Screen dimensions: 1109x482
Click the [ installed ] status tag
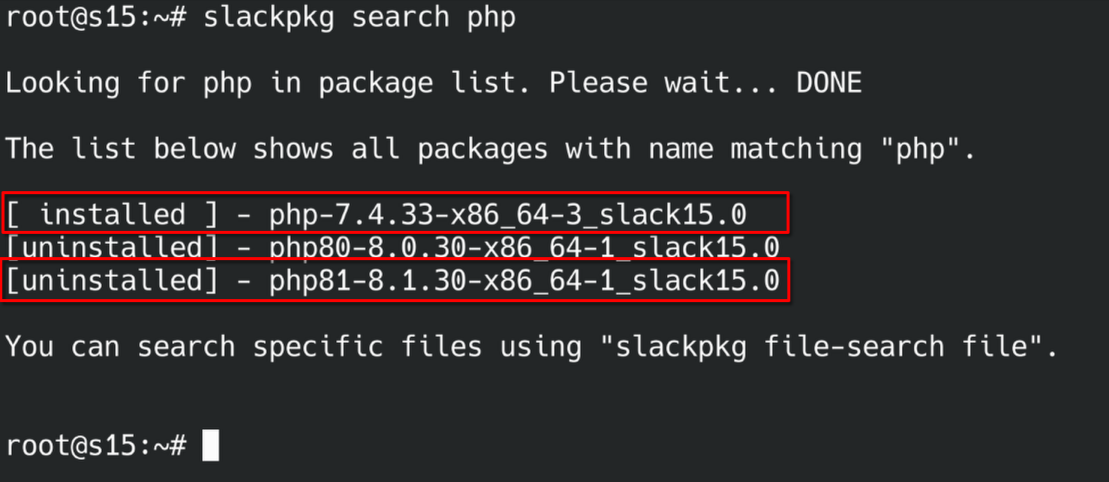112,214
